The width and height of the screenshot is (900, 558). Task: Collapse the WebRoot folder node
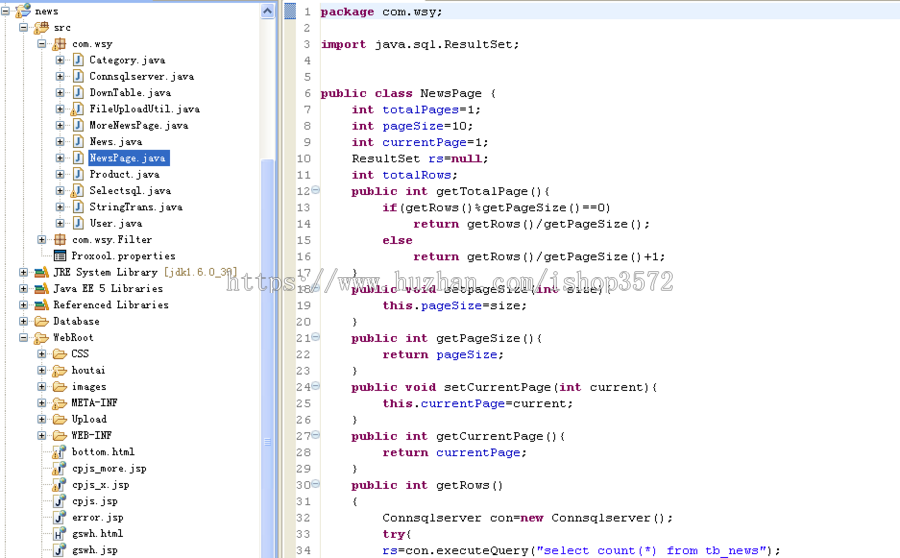pos(24,338)
